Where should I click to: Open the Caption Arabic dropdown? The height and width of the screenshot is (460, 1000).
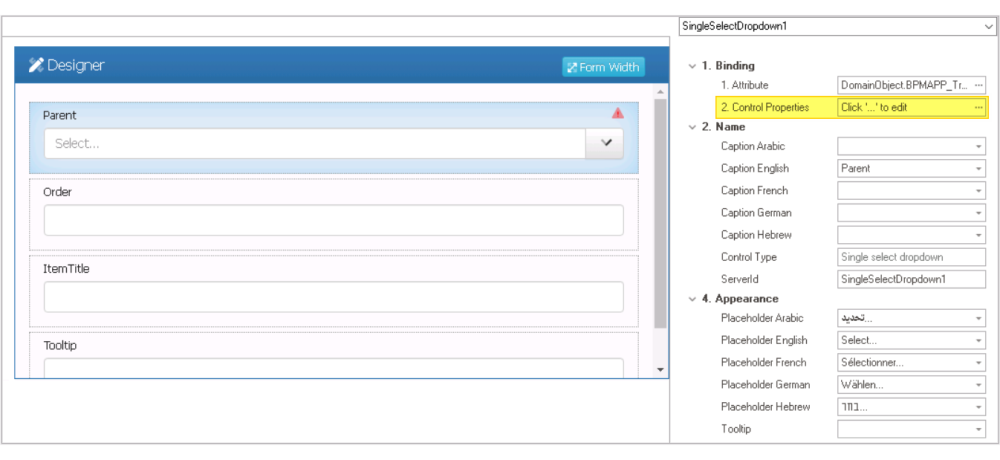pos(979,147)
